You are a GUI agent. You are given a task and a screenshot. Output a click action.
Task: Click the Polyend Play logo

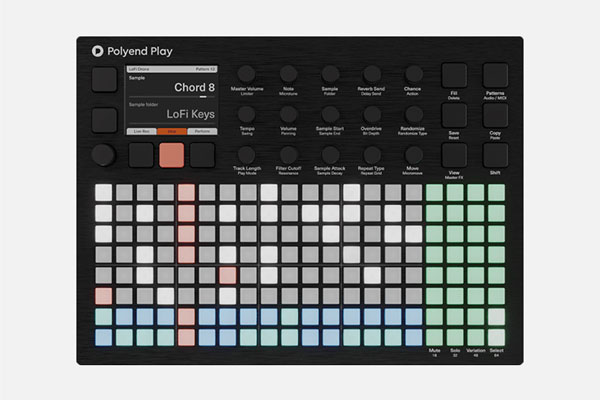tap(132, 51)
